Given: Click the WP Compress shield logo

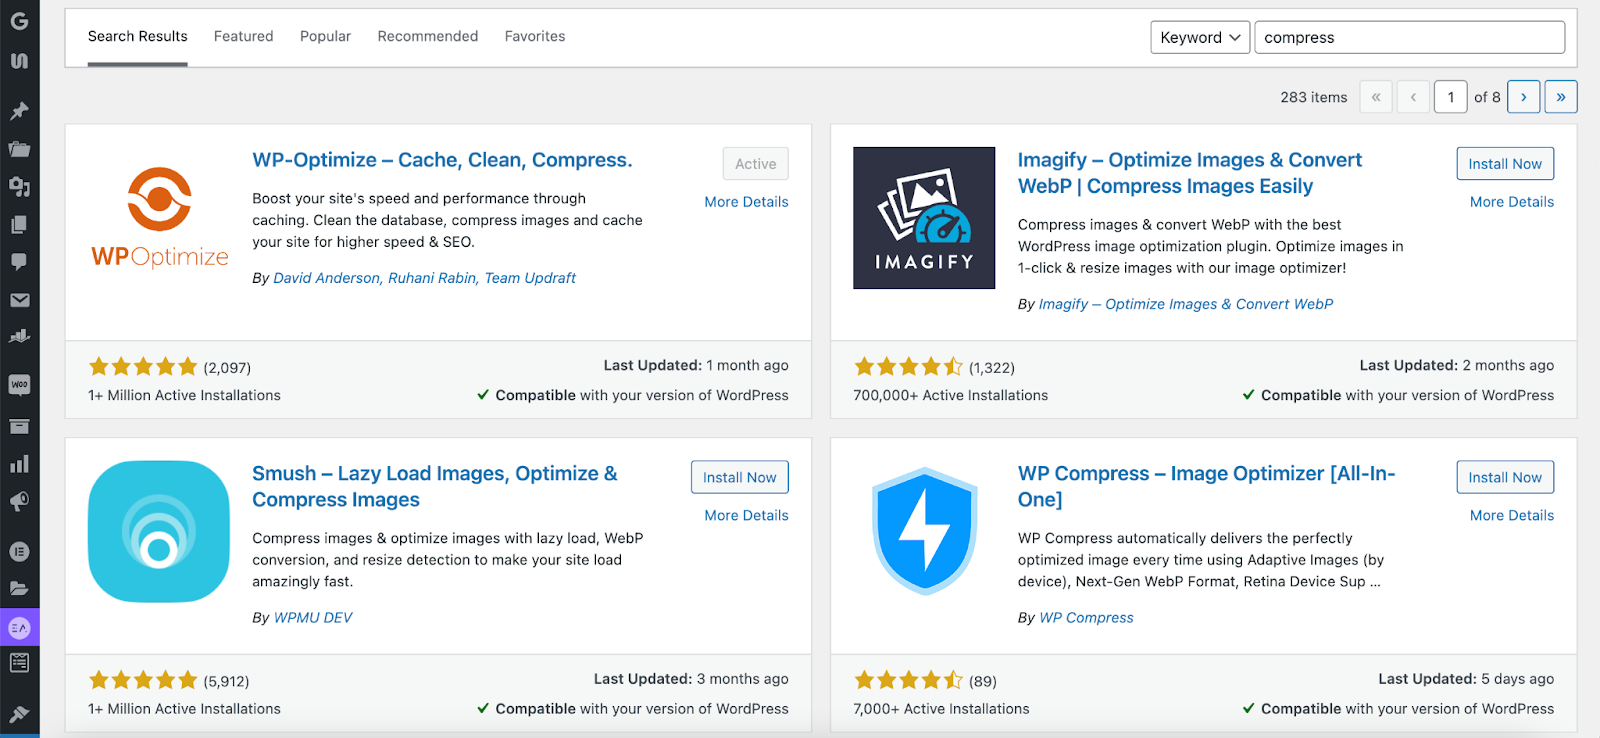Looking at the screenshot, I should click(924, 531).
